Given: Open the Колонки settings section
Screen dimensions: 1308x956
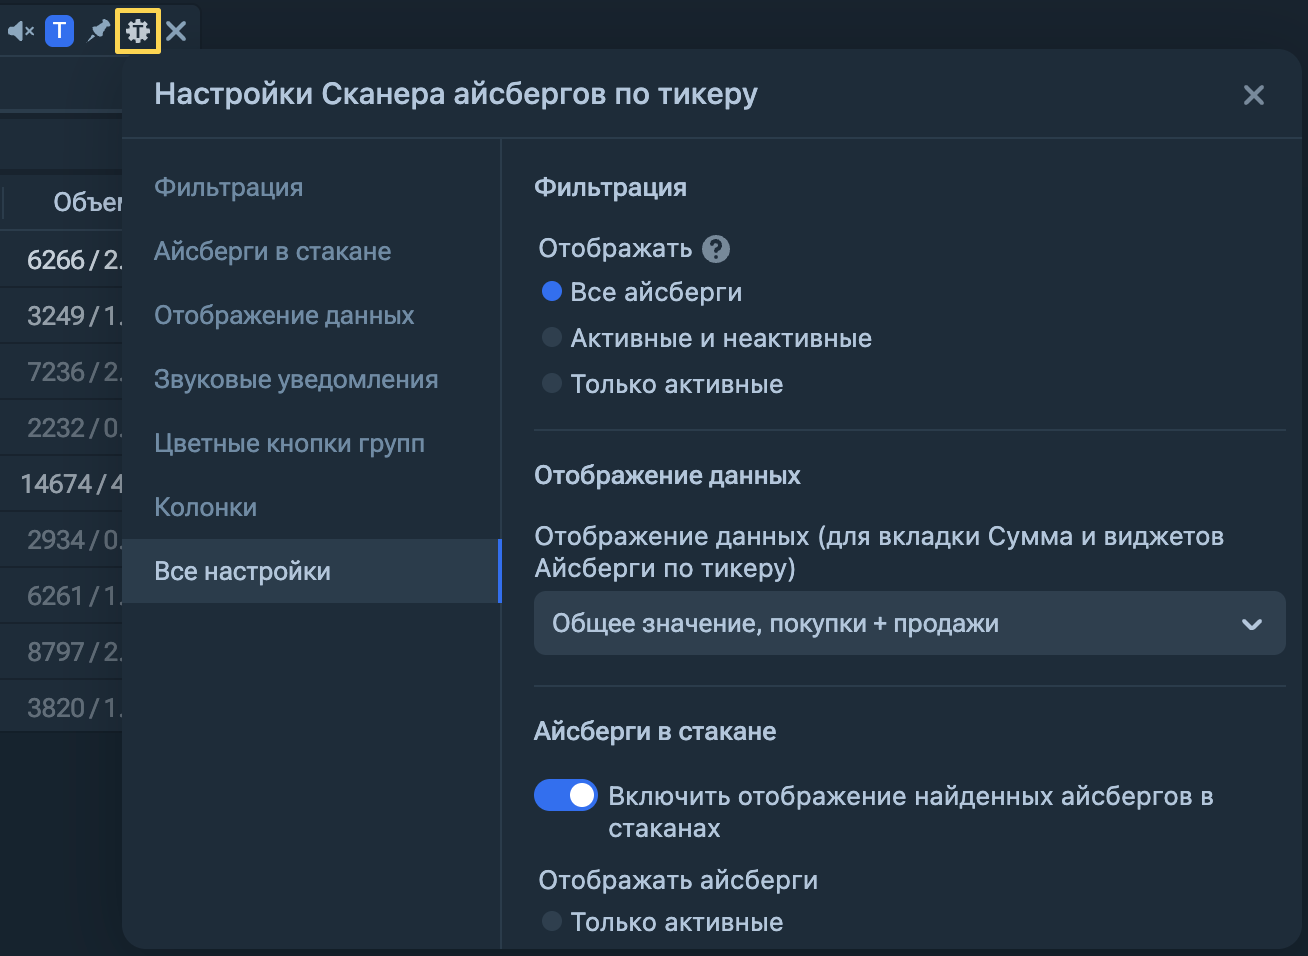Looking at the screenshot, I should click(205, 507).
